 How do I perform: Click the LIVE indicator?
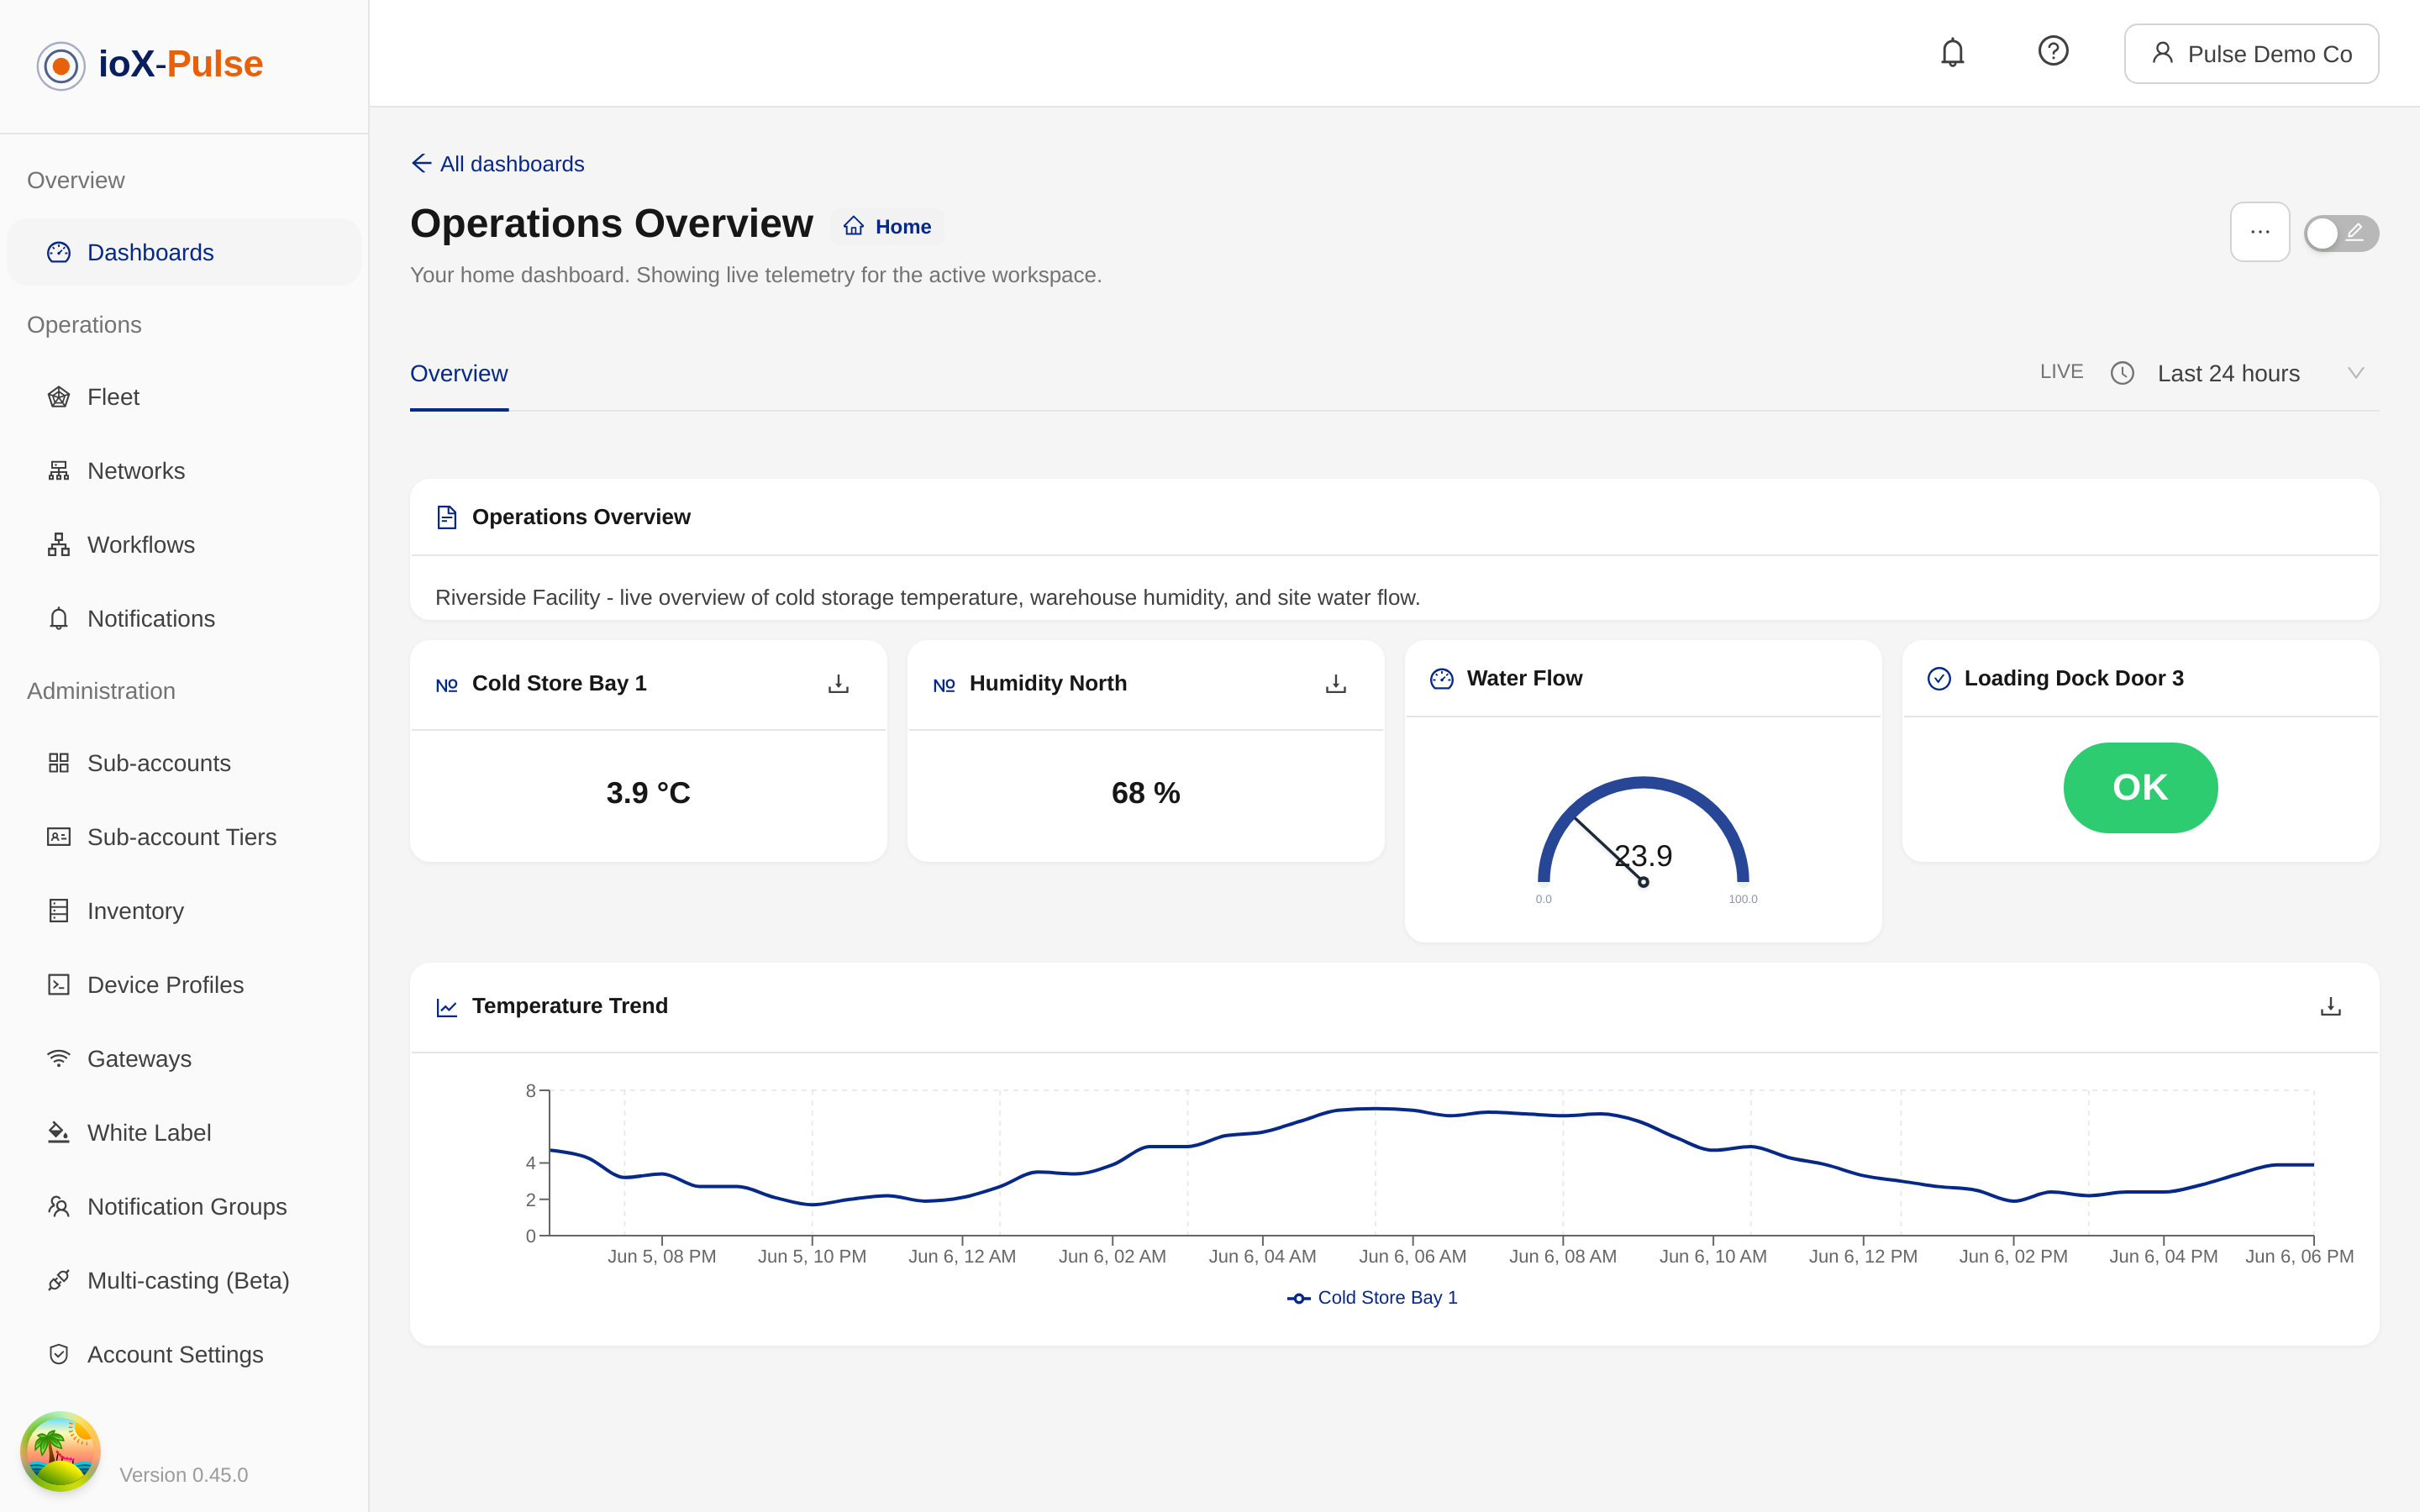(x=2061, y=372)
